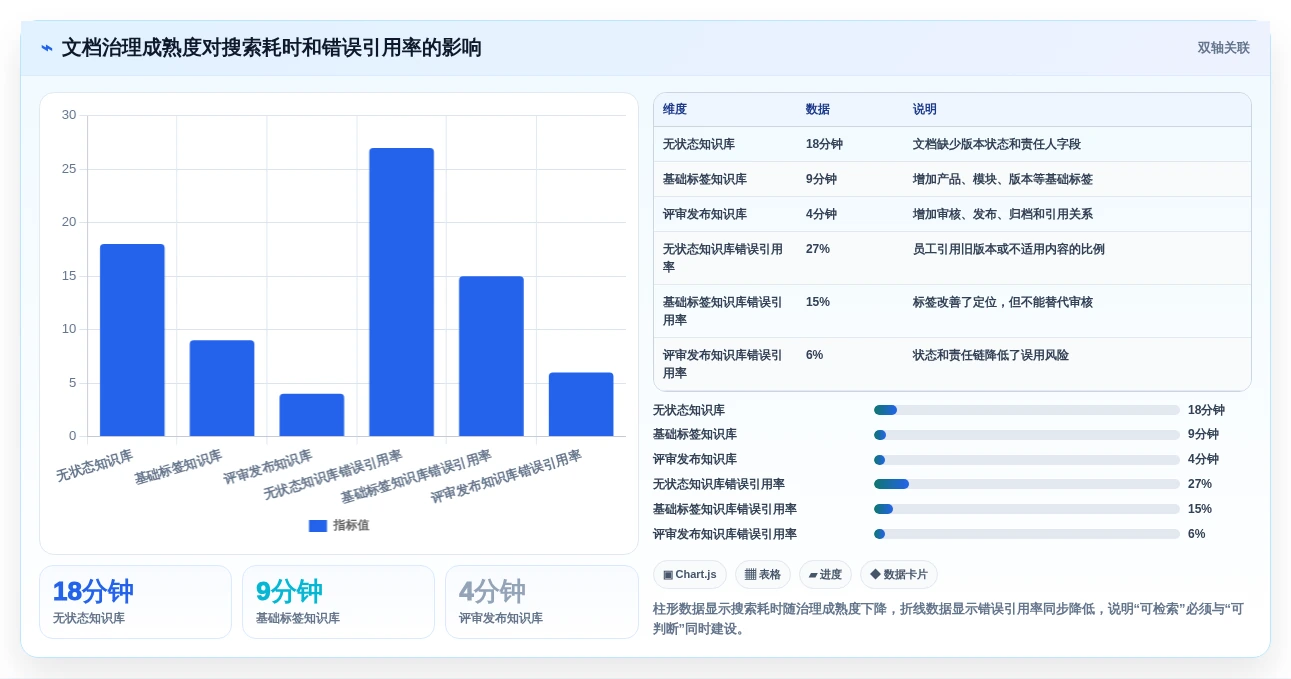Click the 27% value beside progress bar
This screenshot has height=679, width=1291.
1200,484
